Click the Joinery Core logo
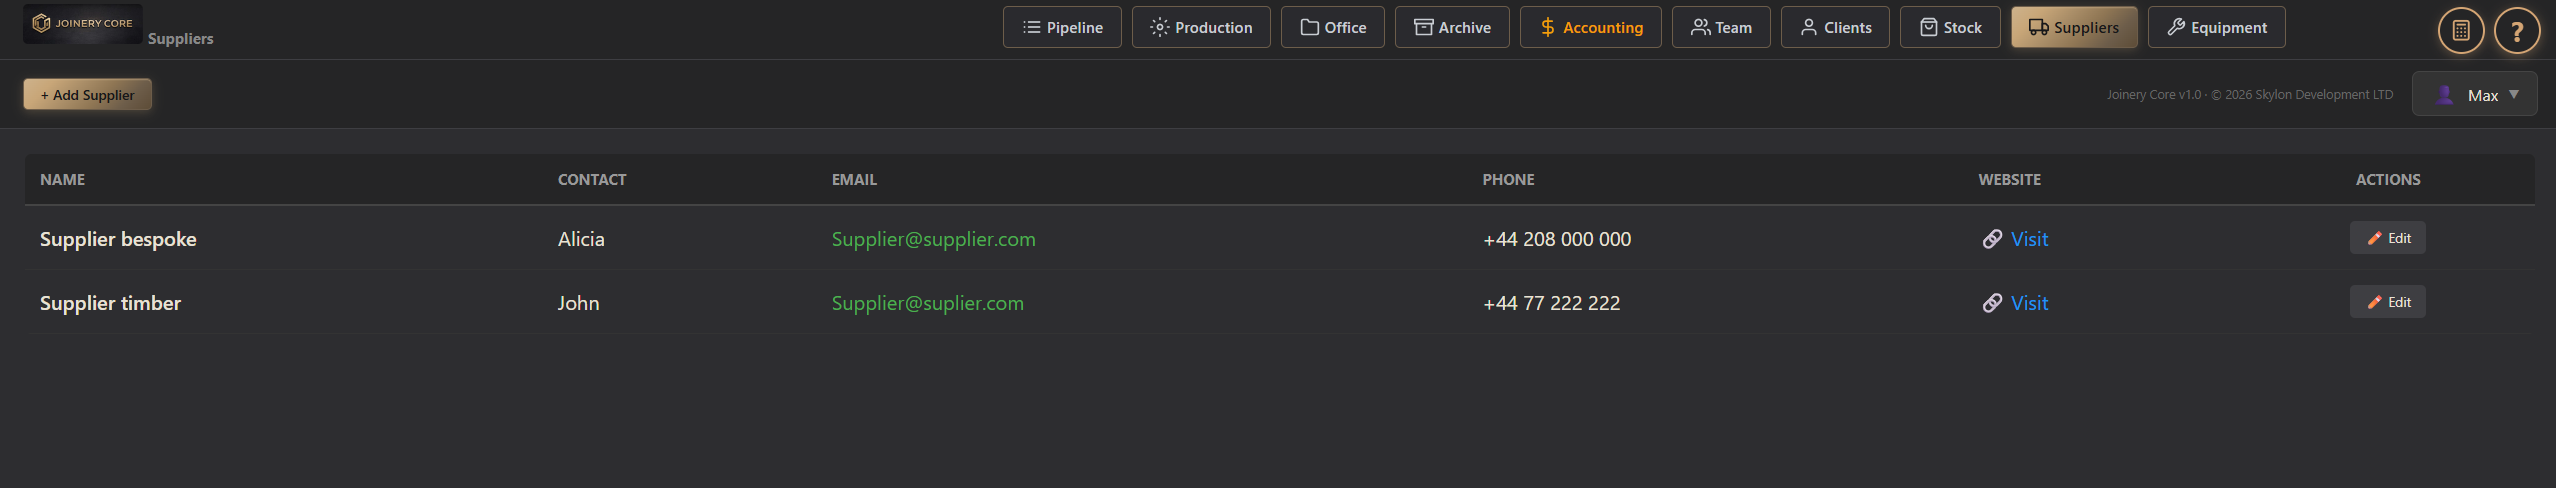2556x488 pixels. coord(83,23)
